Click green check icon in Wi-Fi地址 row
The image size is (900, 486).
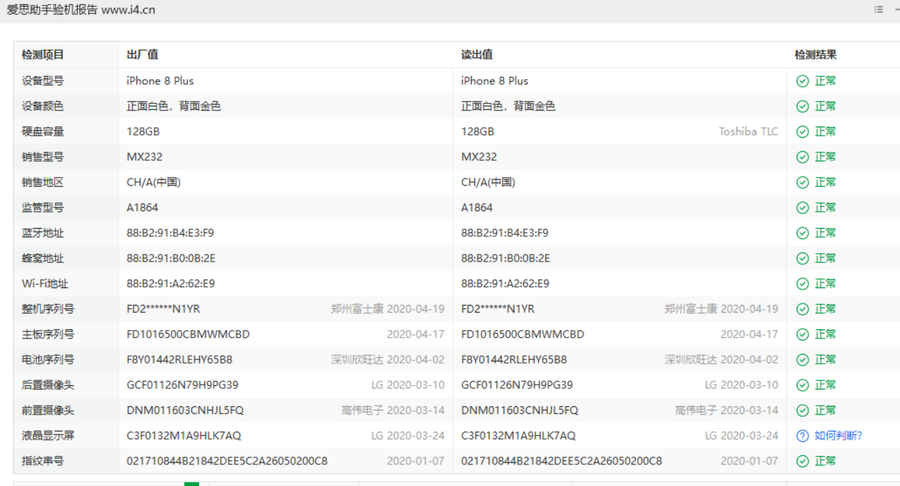point(802,283)
